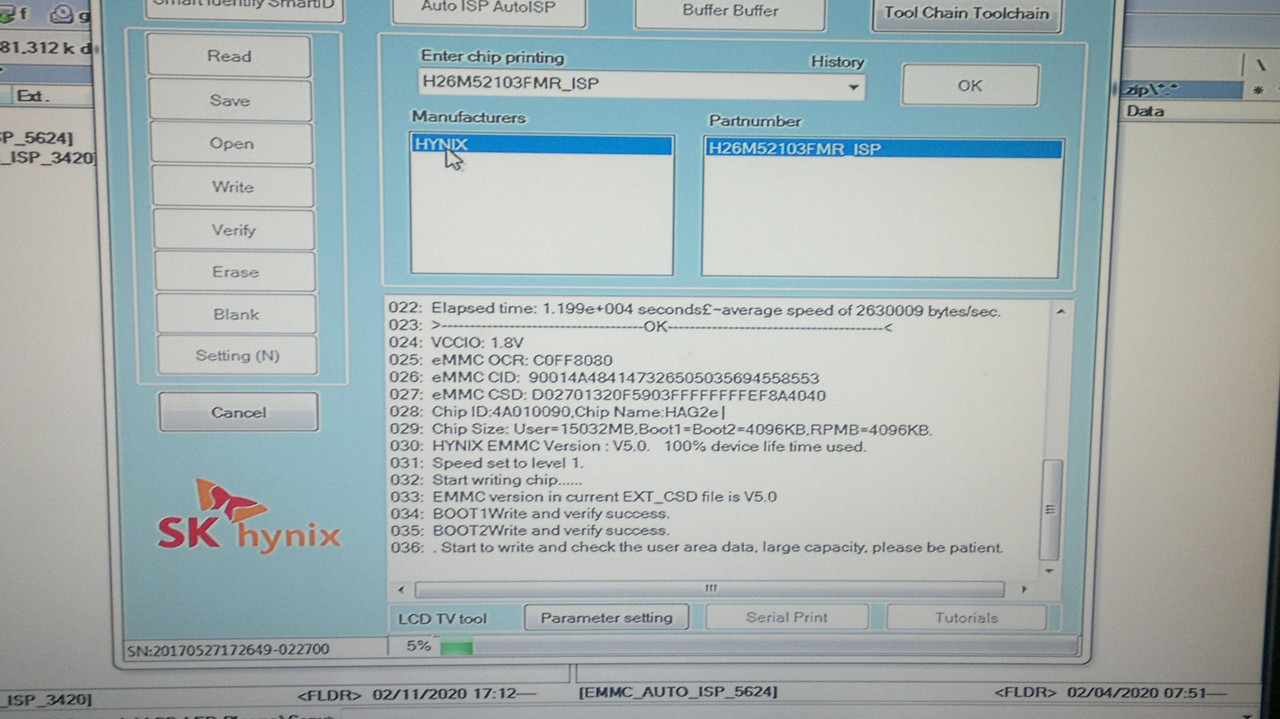Click the Read button
This screenshot has width=1280, height=719.
point(229,56)
